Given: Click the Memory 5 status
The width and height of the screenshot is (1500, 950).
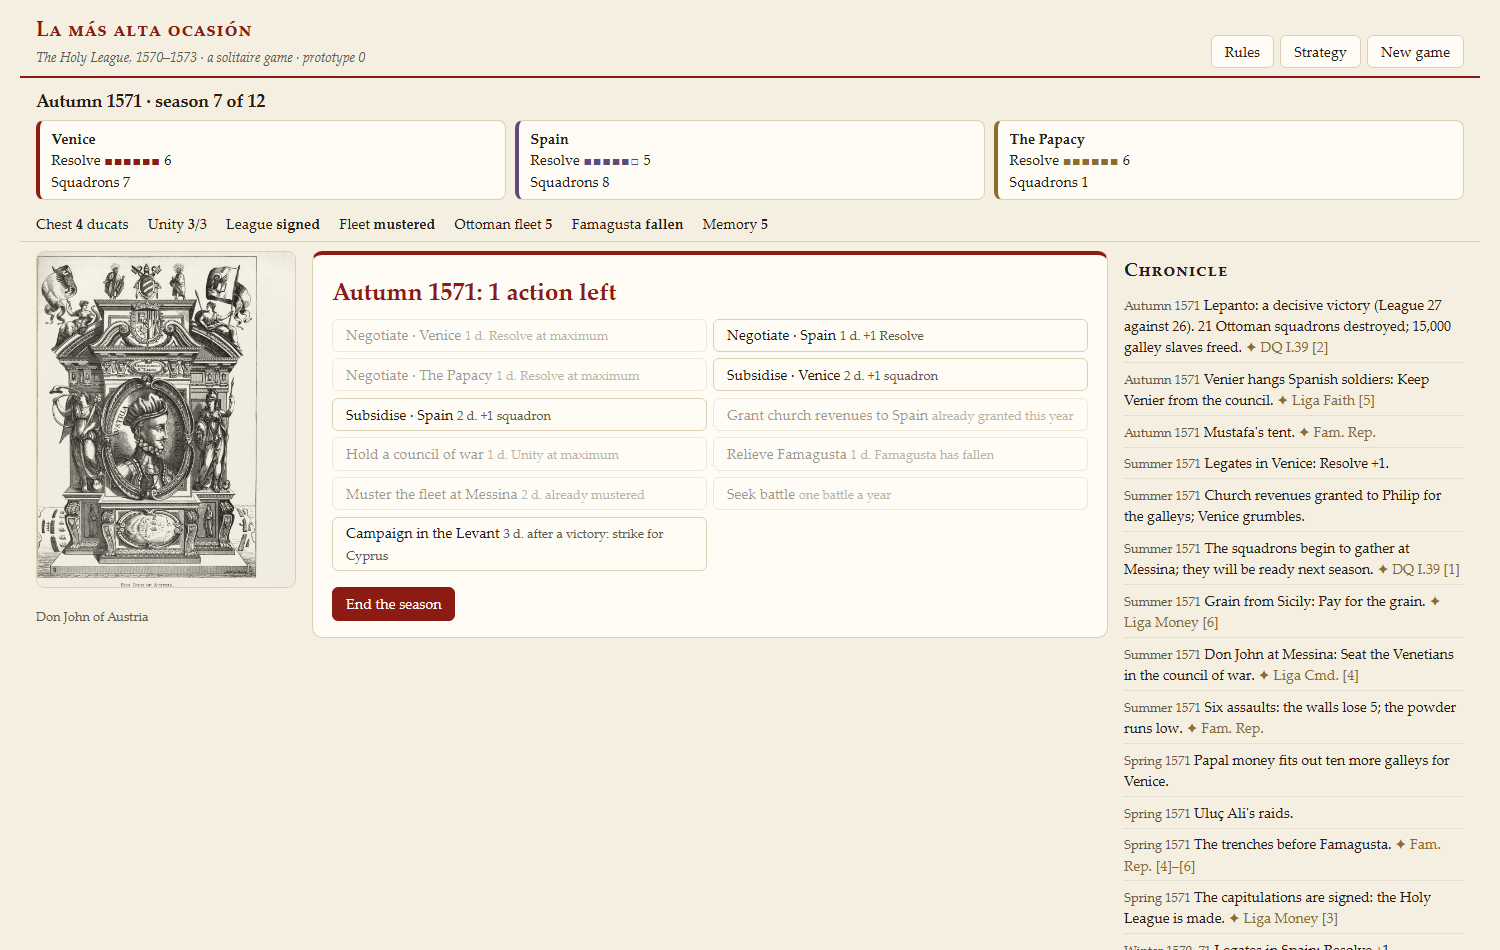Looking at the screenshot, I should [735, 224].
